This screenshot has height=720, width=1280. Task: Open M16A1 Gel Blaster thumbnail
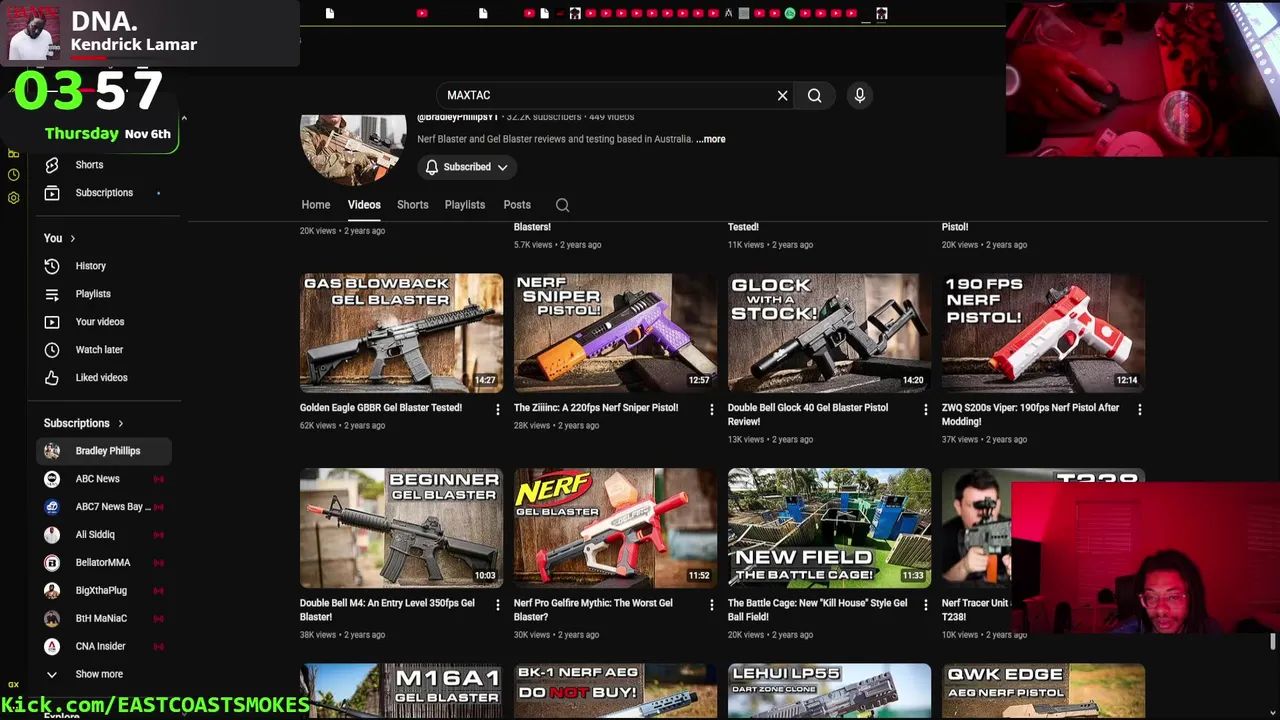point(401,691)
